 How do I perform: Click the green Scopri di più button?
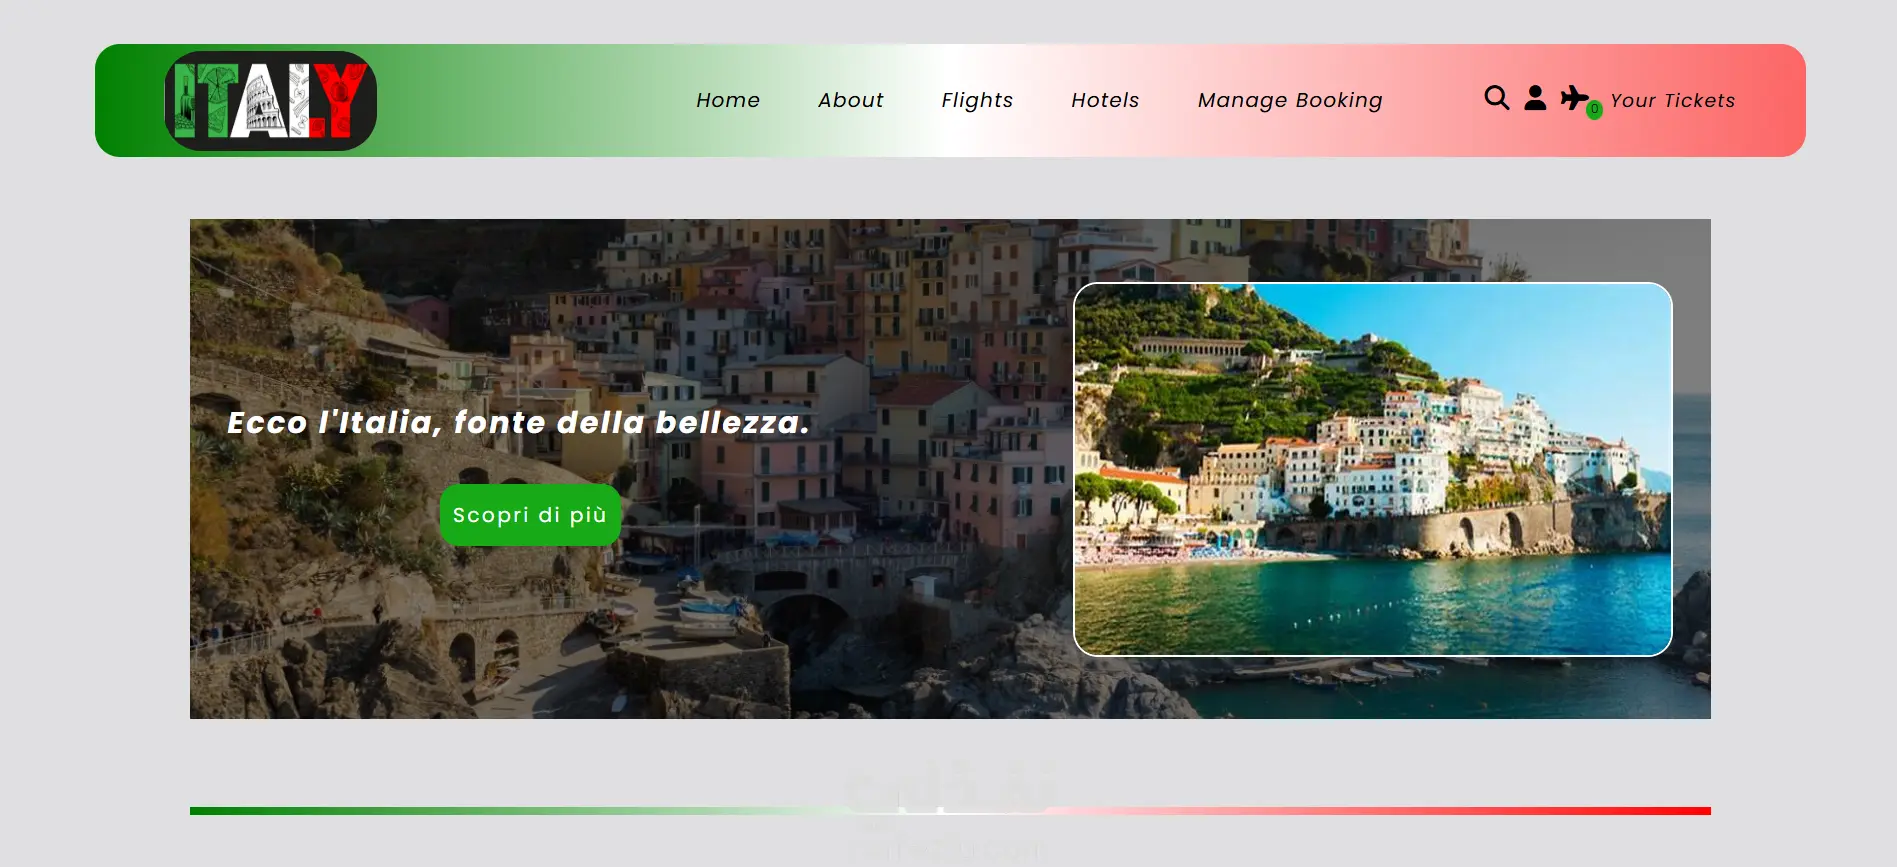click(x=530, y=515)
